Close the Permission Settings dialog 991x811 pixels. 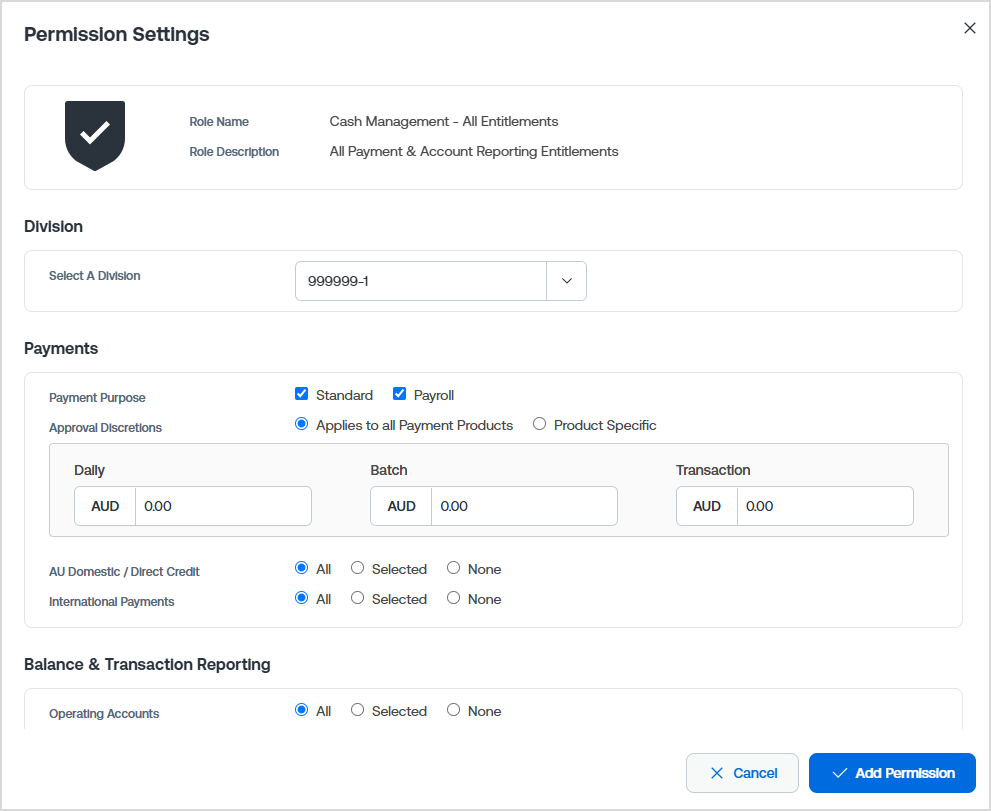click(970, 28)
